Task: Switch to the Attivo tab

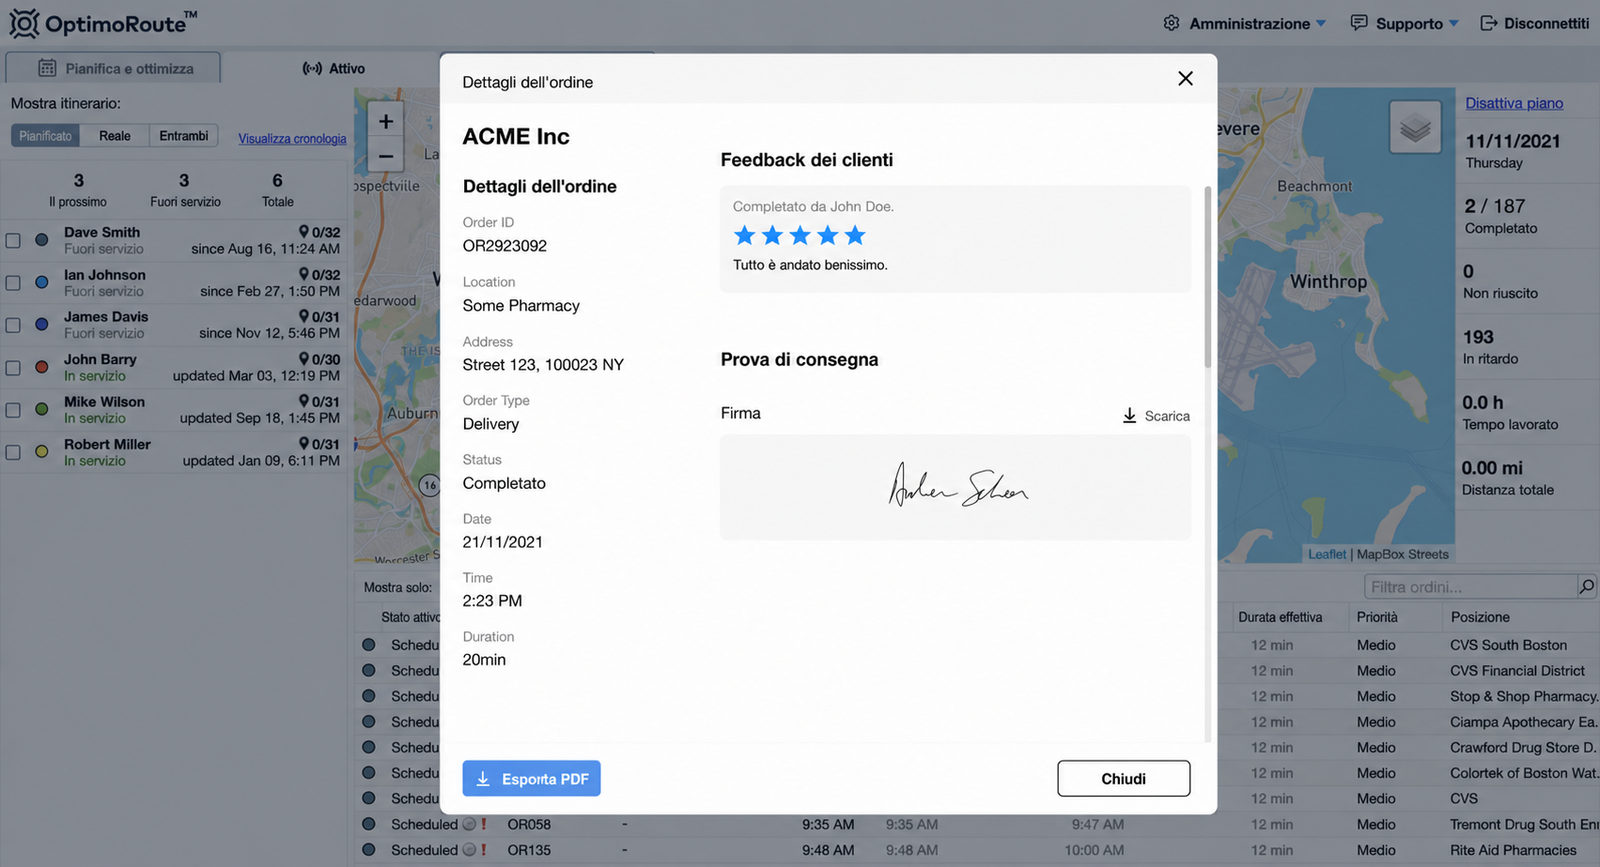Action: (x=333, y=68)
